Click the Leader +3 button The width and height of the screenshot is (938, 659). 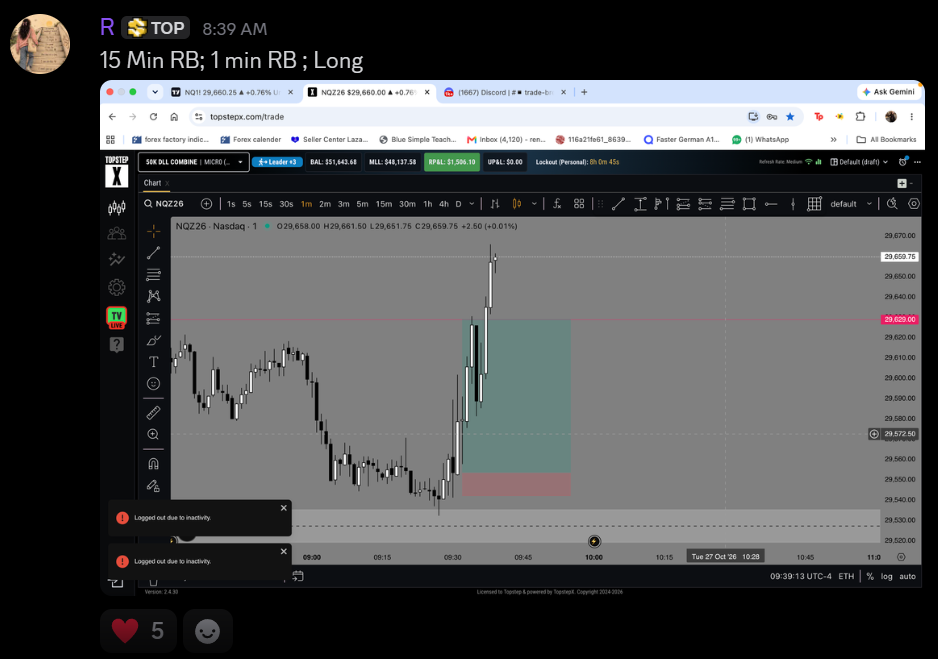(x=278, y=162)
